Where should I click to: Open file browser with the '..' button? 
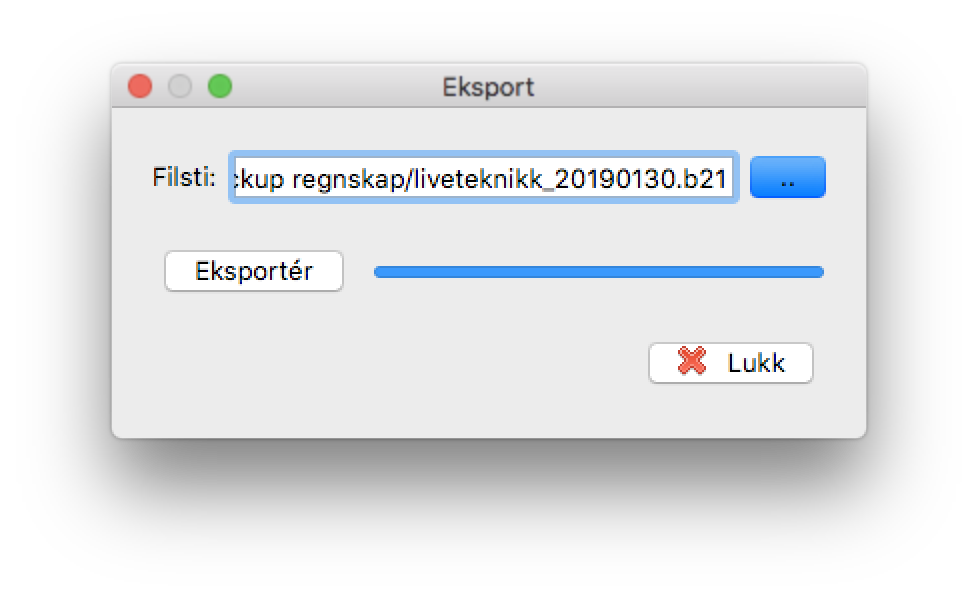(788, 178)
